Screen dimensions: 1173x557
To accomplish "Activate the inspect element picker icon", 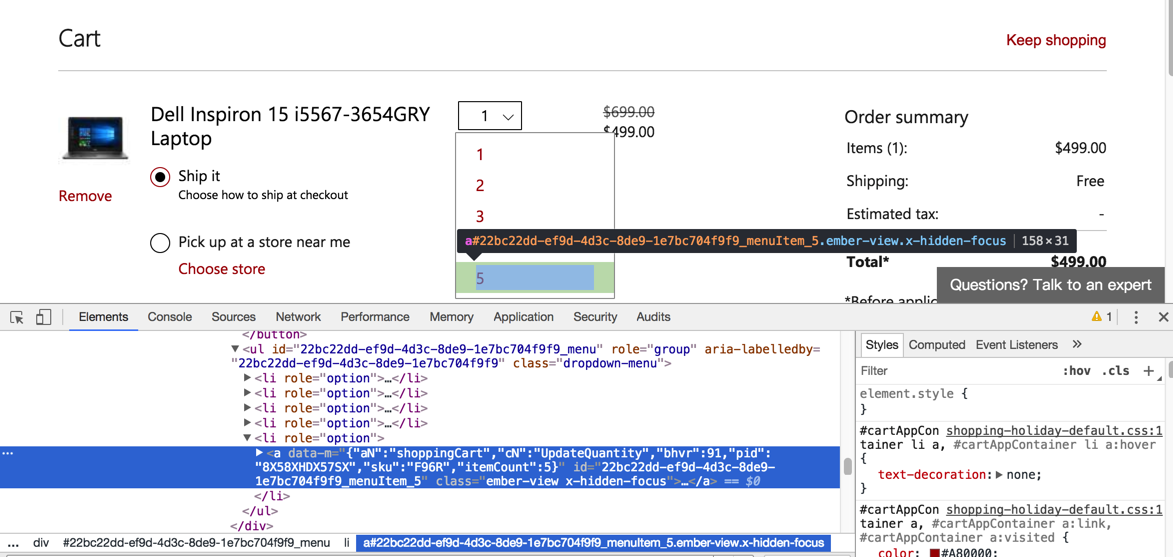I will pyautogui.click(x=17, y=317).
